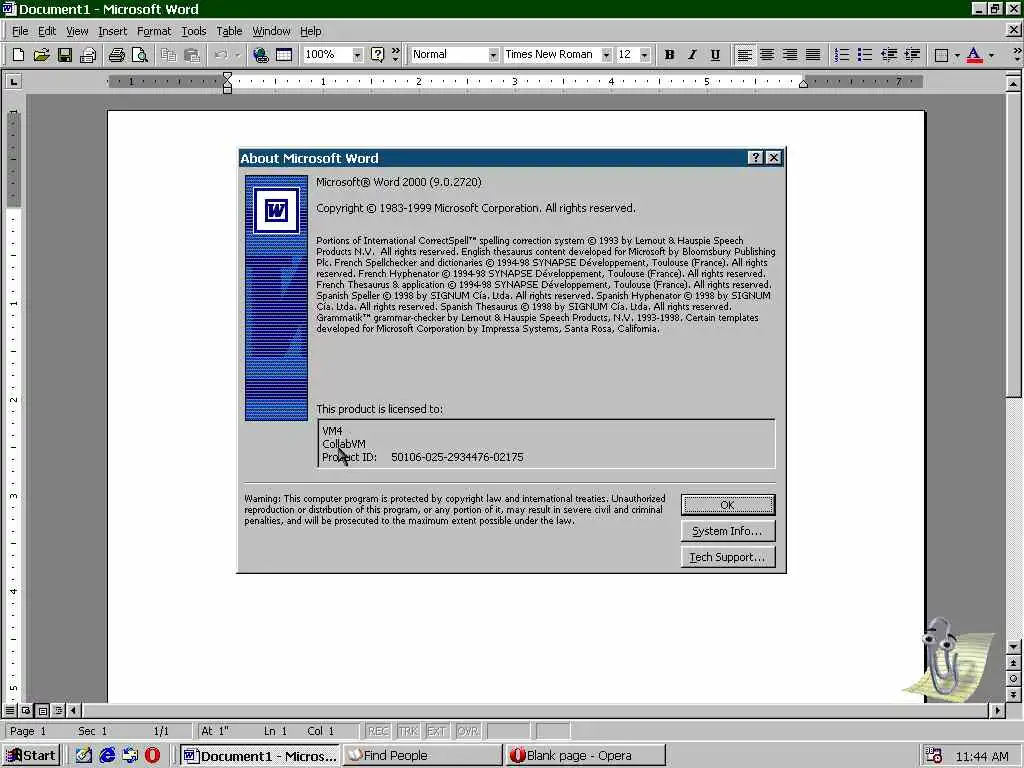Apply red font color icon
The image size is (1024, 768).
tap(974, 55)
